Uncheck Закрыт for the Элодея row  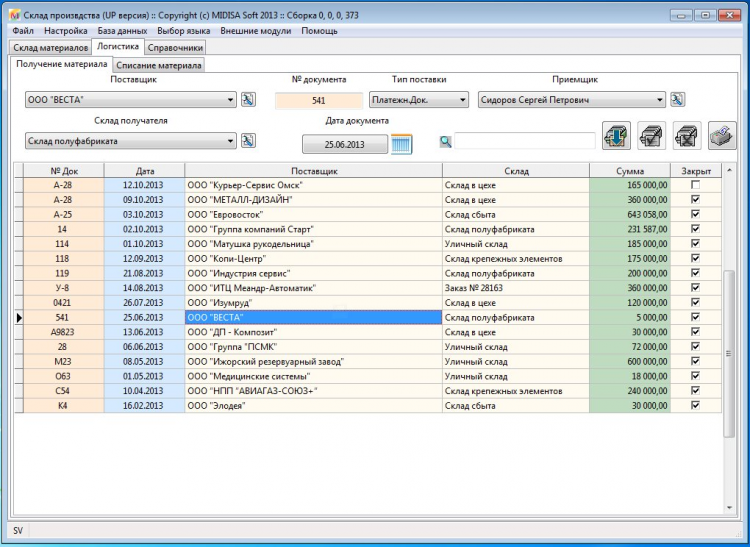coord(695,405)
